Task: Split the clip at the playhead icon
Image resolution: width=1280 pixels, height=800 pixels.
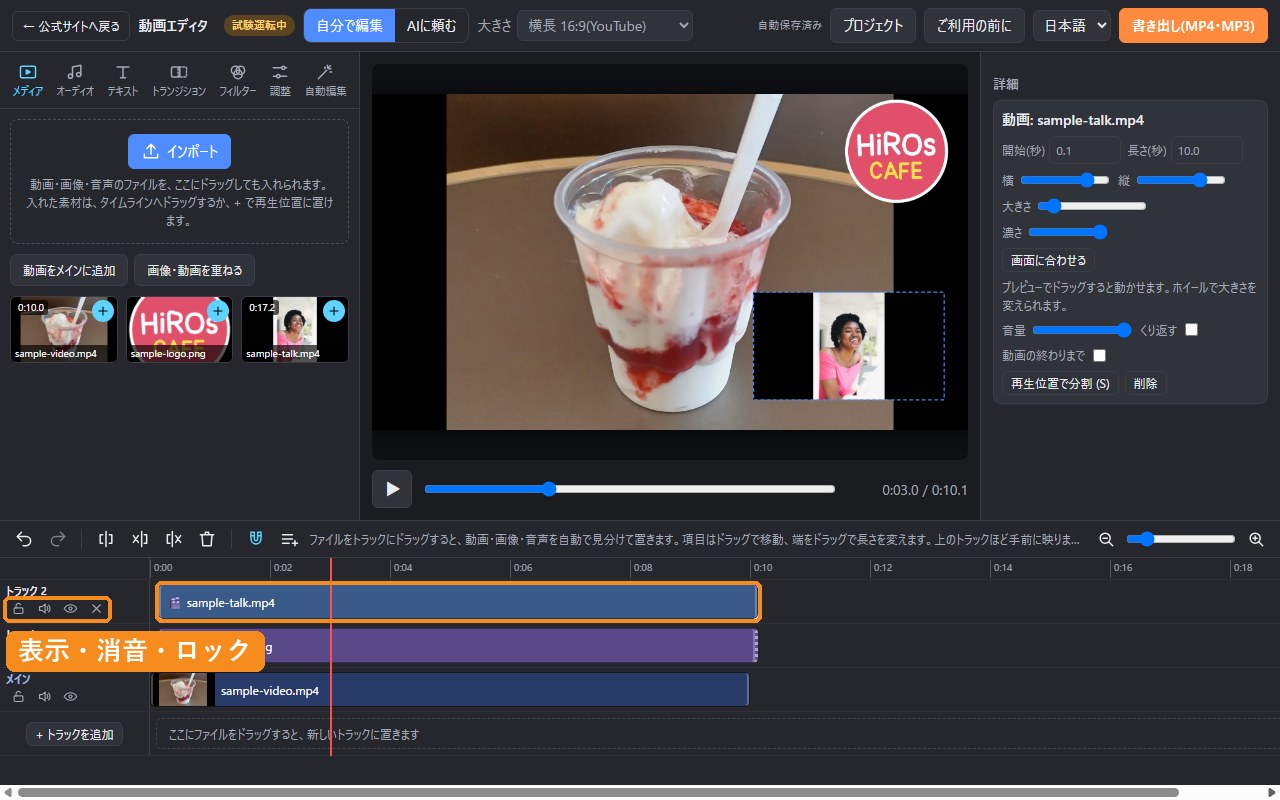Action: pyautogui.click(x=106, y=539)
